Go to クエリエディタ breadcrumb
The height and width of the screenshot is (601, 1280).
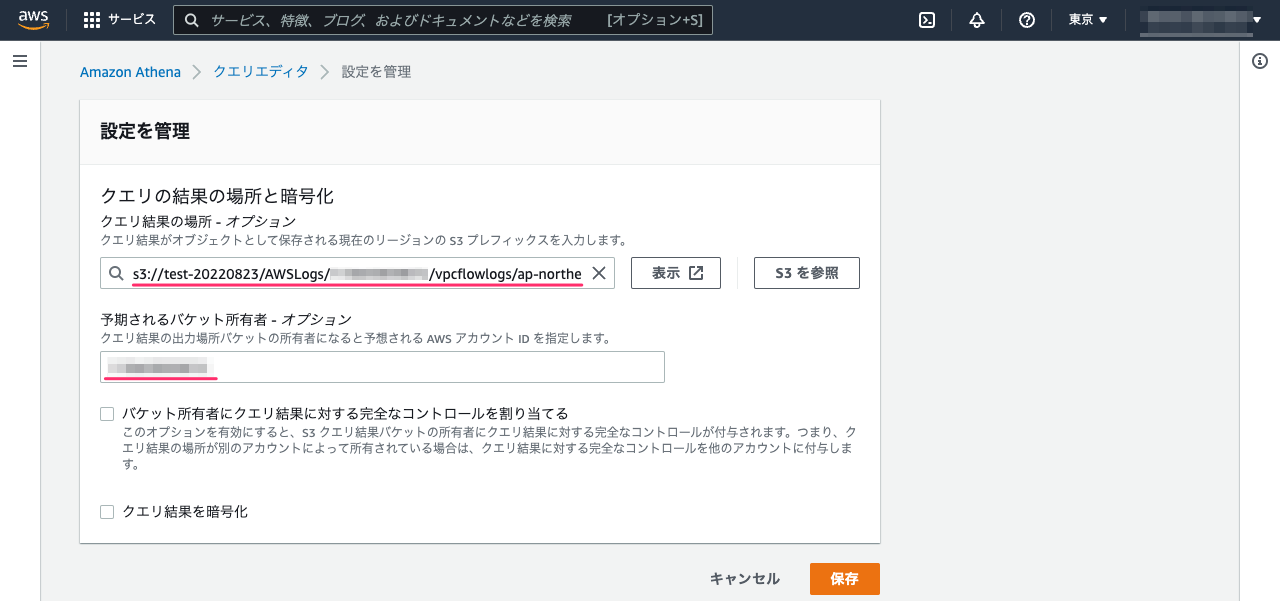point(261,72)
